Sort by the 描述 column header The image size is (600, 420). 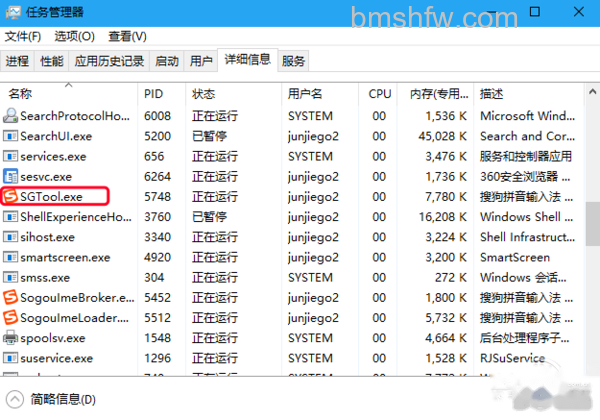click(529, 94)
